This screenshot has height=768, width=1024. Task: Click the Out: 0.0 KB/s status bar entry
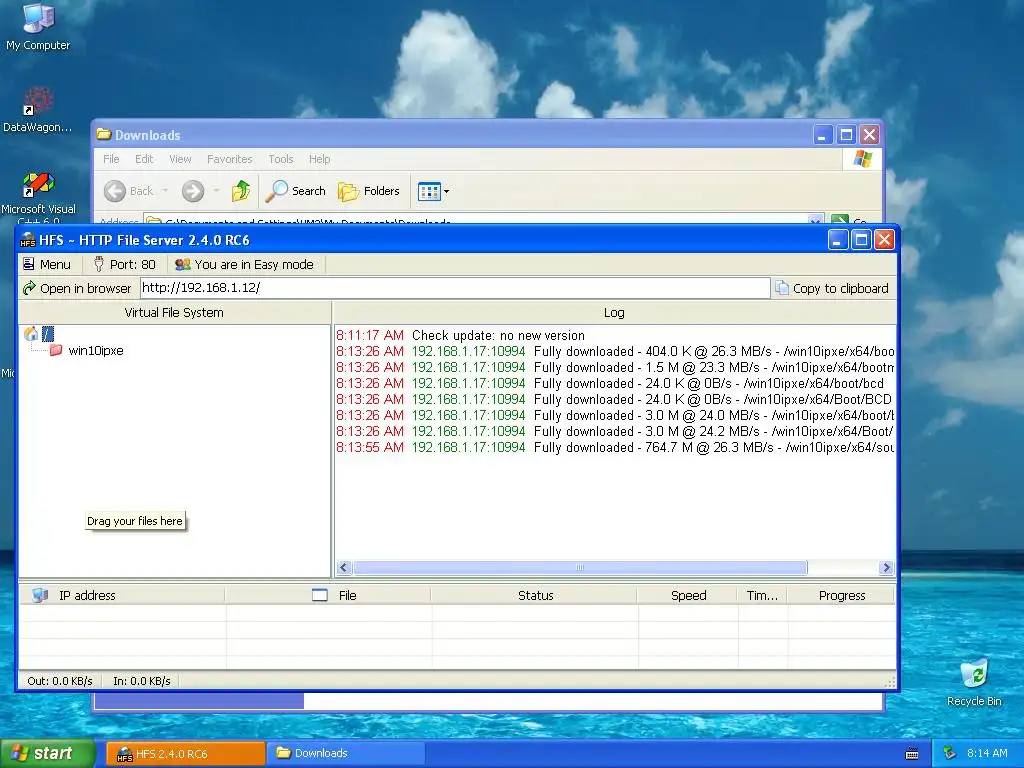click(x=59, y=680)
